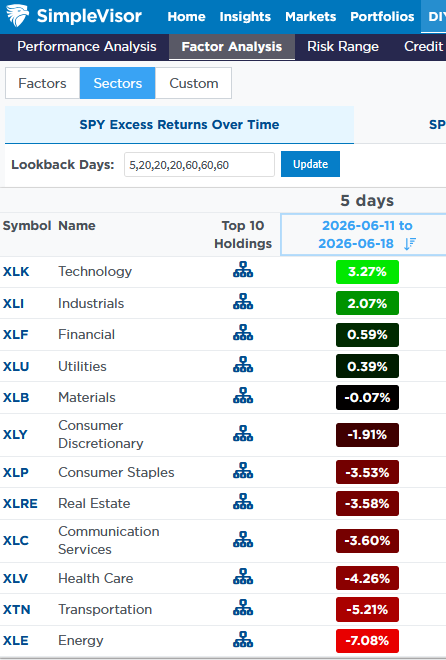Click the Lookback Days input field
The height and width of the screenshot is (660, 446).
coord(199,165)
